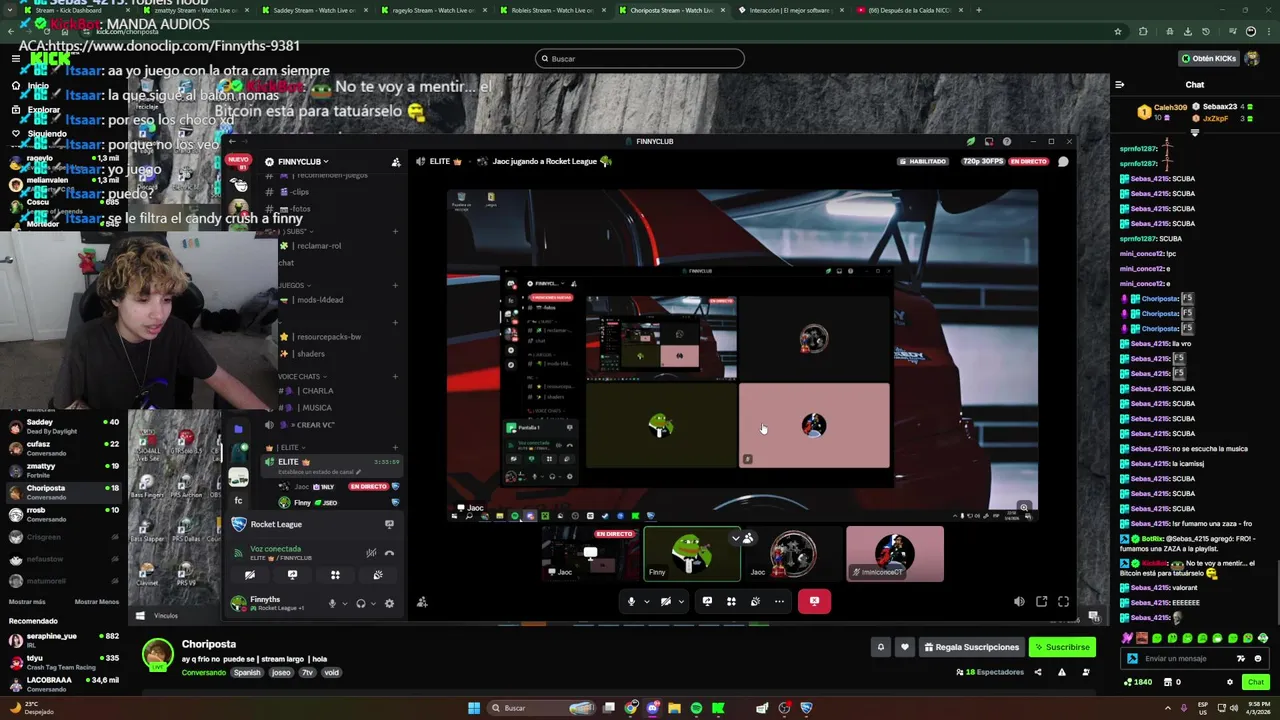Toggle noise suppression beside Voz conectada
The width and height of the screenshot is (1280, 720).
[371, 552]
